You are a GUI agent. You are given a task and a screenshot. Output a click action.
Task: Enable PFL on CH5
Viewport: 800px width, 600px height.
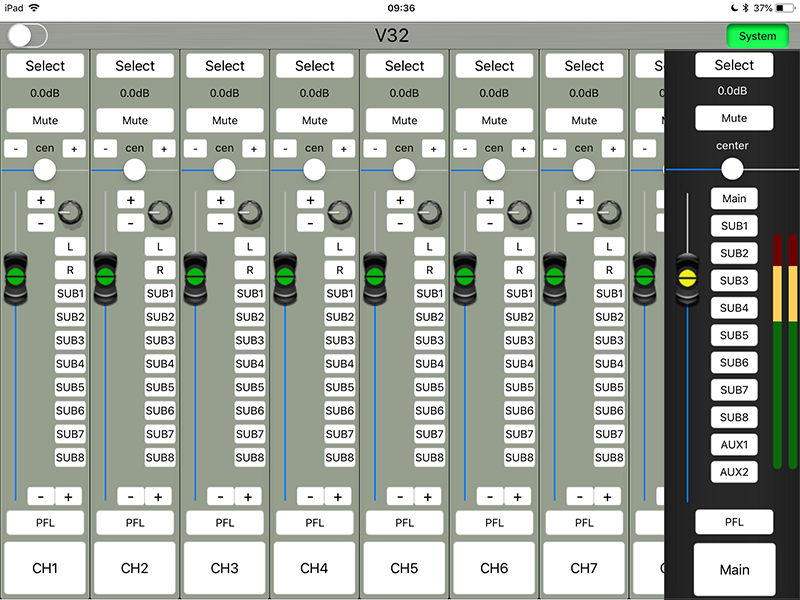click(x=404, y=522)
